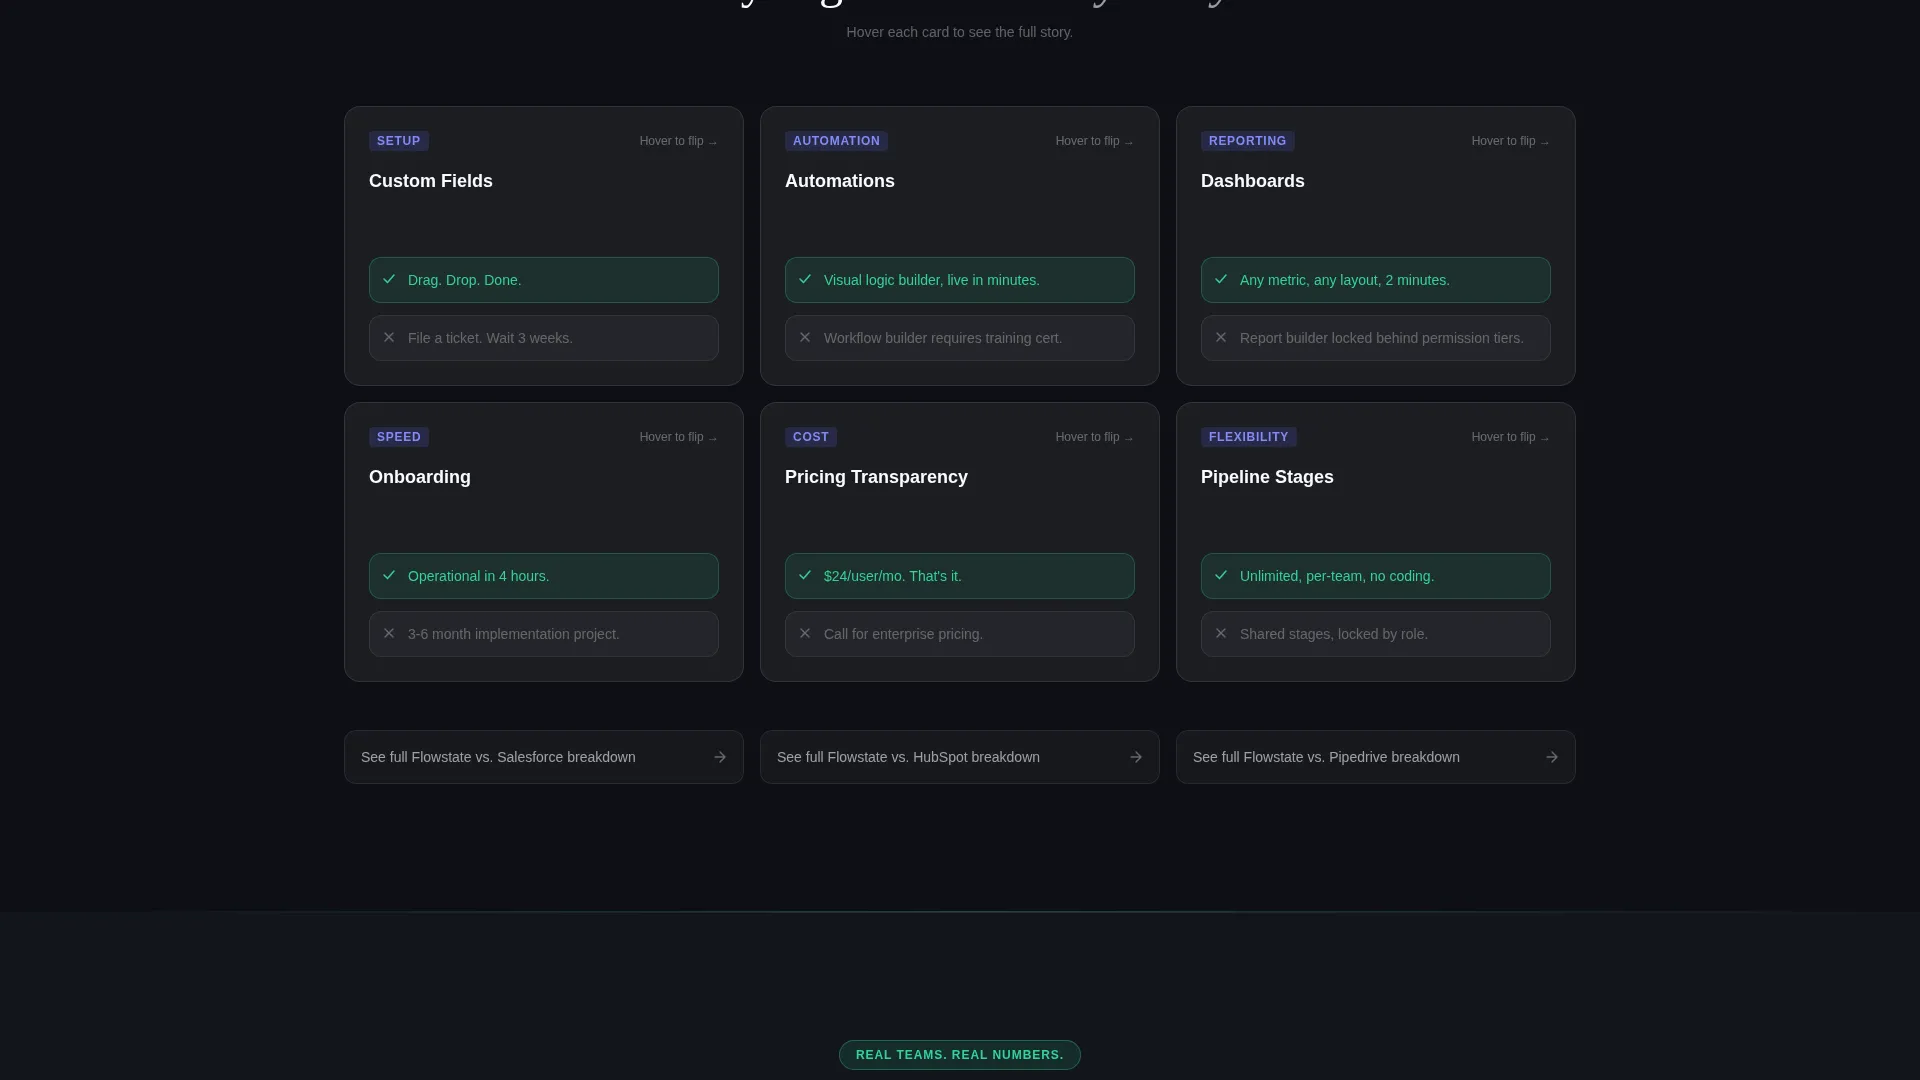Image resolution: width=1920 pixels, height=1080 pixels.
Task: Click the 'Operational in 4 hours.' text
Action: click(479, 576)
